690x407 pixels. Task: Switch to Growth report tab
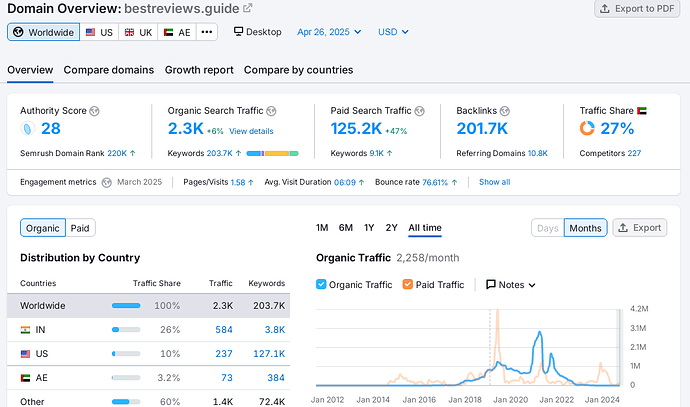tap(199, 70)
